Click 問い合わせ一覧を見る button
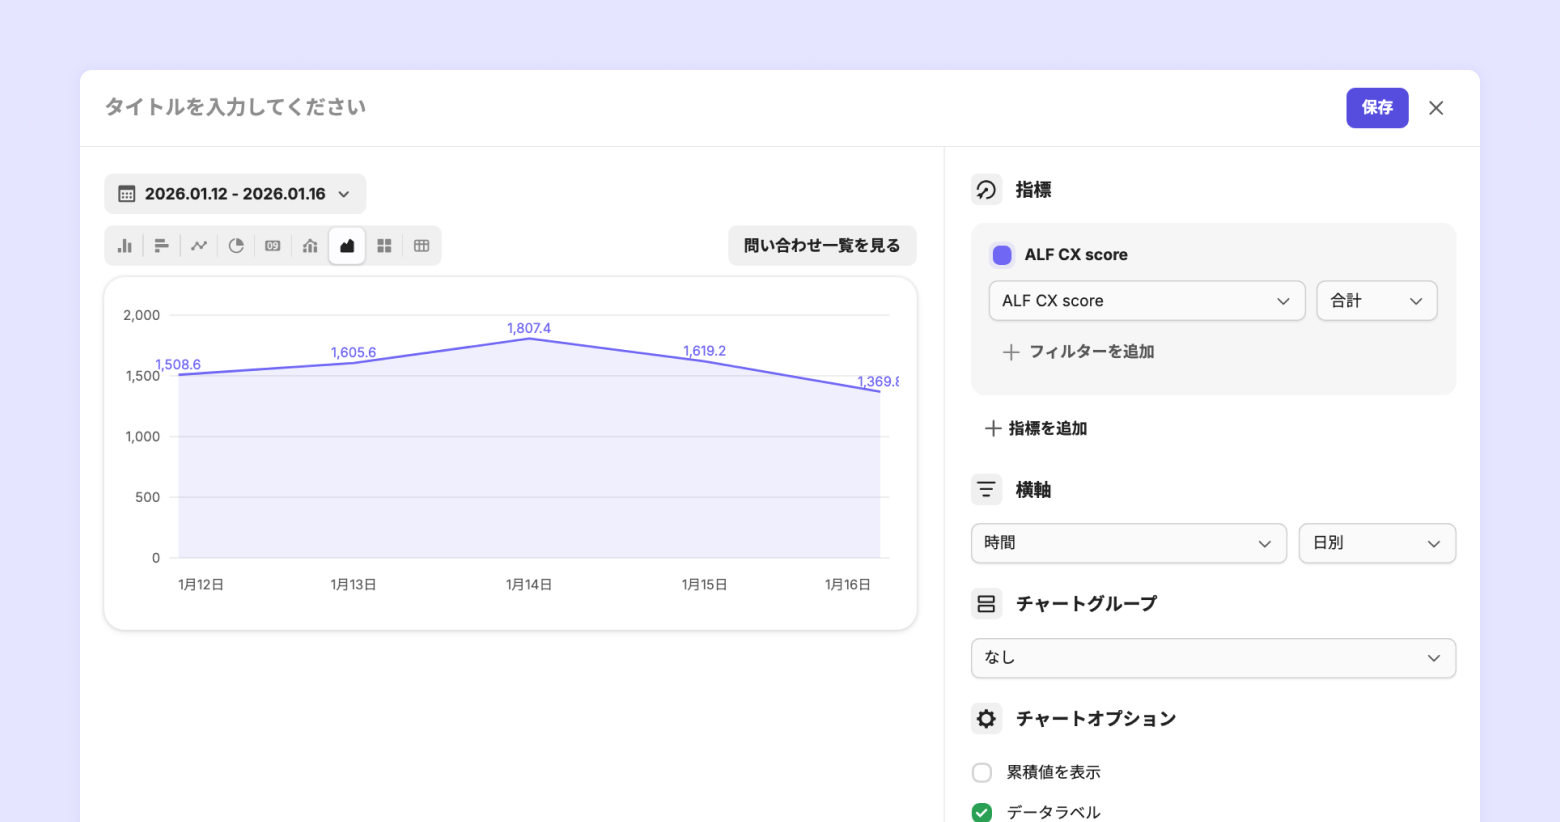The width and height of the screenshot is (1560, 822). pyautogui.click(x=822, y=246)
